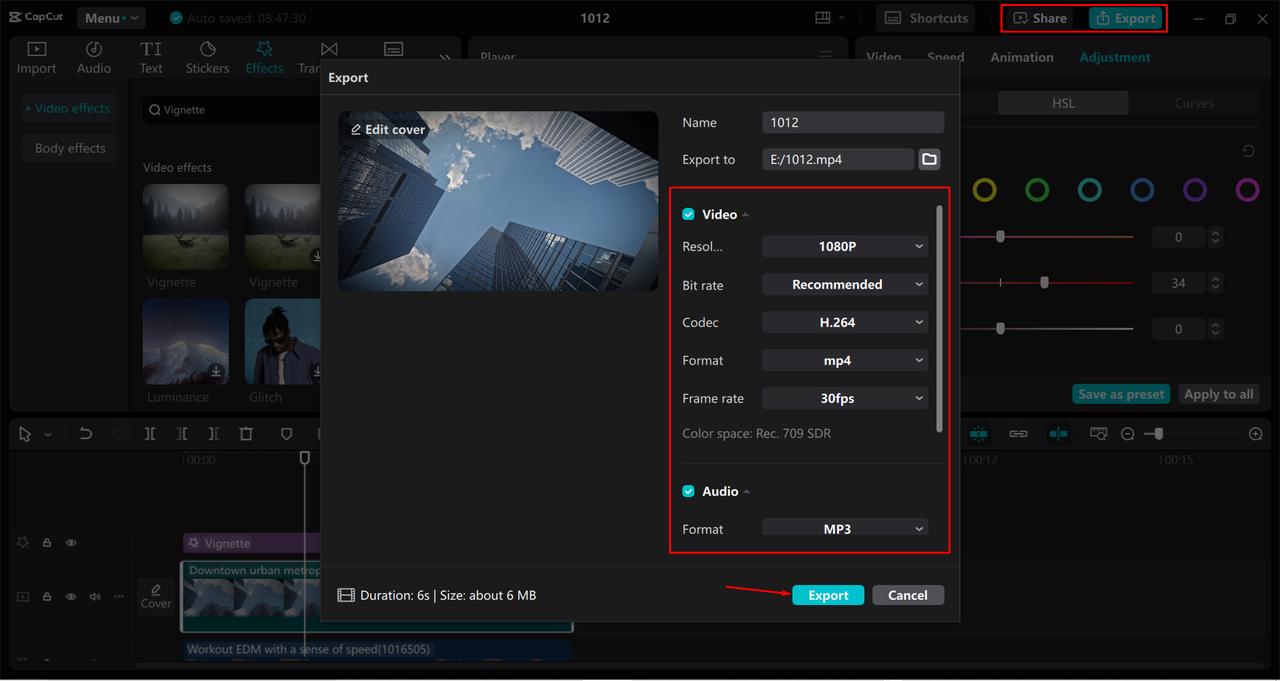
Task: Switch to the Curves sub-tab
Action: [x=1194, y=103]
